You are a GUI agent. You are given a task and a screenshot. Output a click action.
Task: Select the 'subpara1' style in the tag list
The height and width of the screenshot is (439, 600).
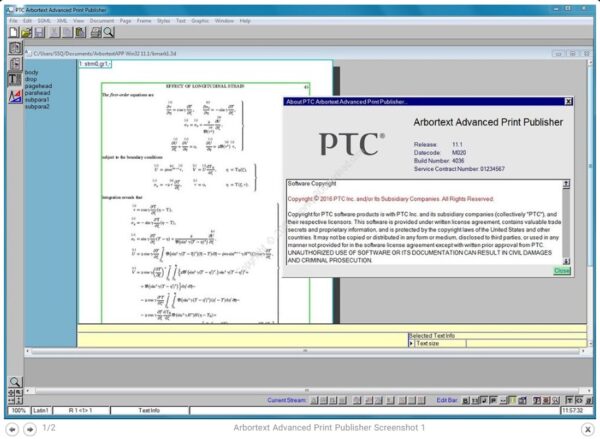(37, 100)
